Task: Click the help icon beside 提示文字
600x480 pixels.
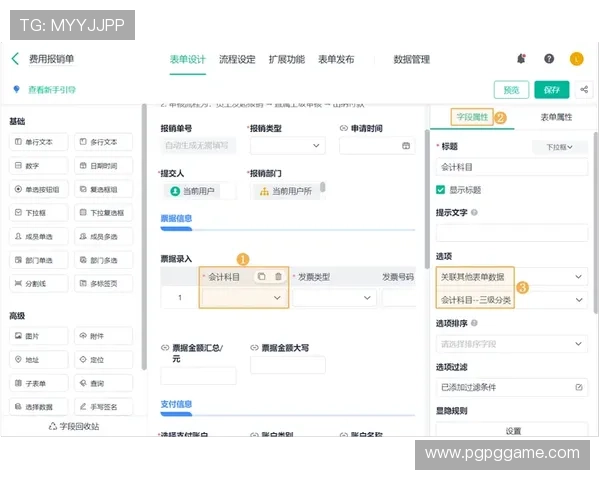Action: (x=474, y=212)
